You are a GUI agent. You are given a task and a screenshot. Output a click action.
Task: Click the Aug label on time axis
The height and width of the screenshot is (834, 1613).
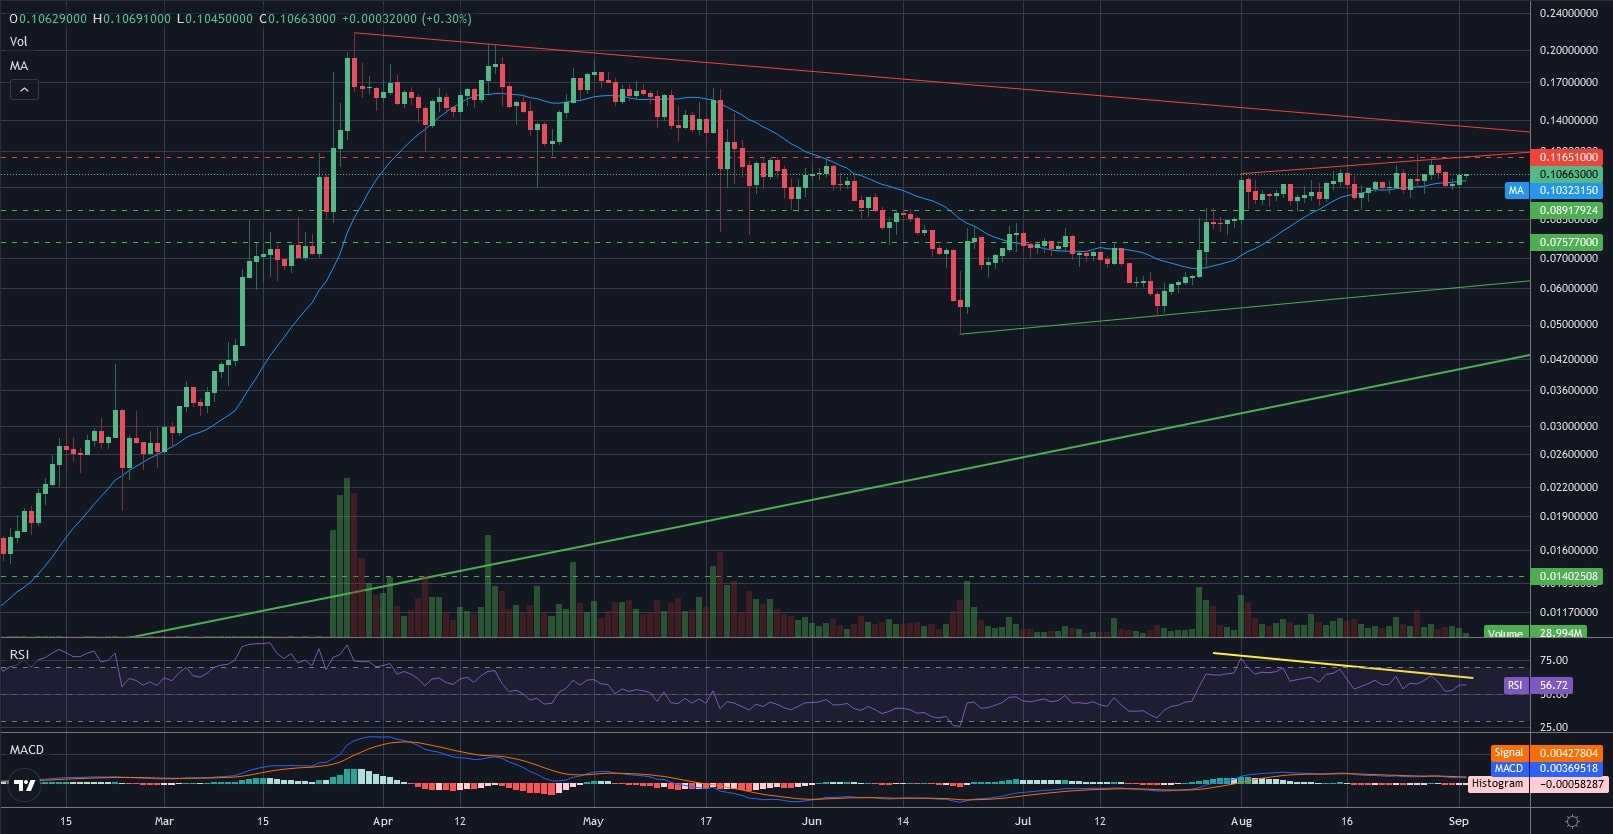point(1241,821)
